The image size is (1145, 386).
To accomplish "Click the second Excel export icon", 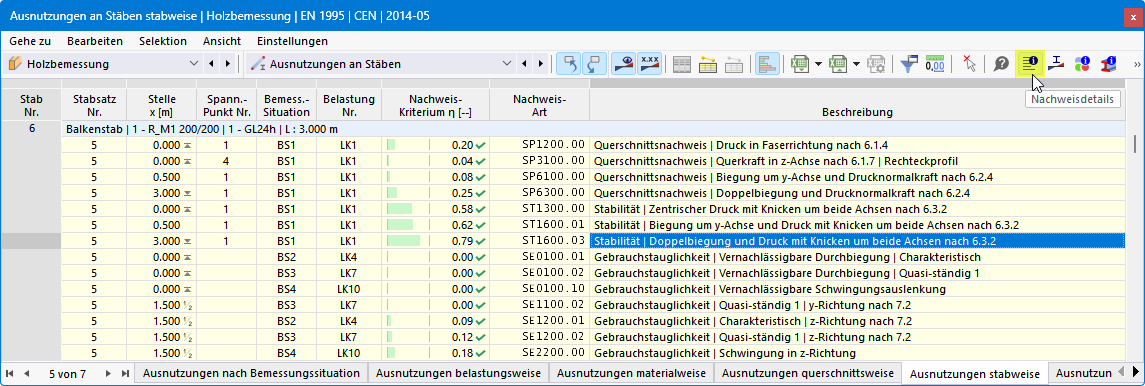I will [x=838, y=64].
